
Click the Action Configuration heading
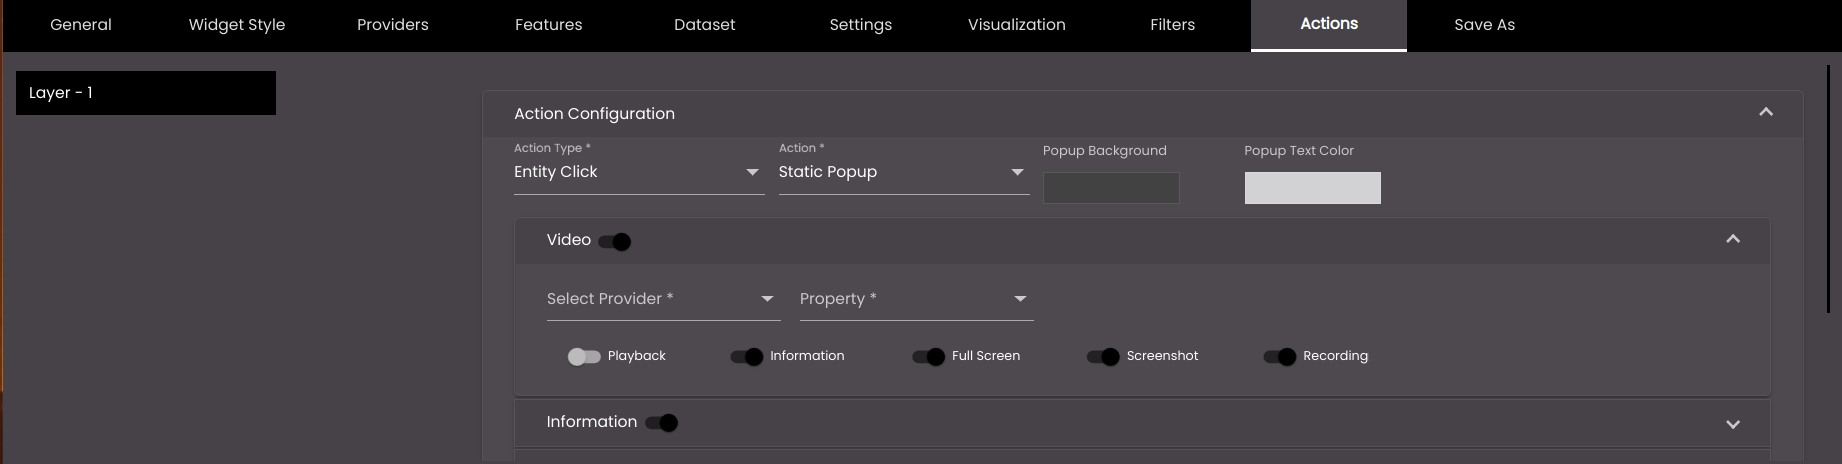594,114
